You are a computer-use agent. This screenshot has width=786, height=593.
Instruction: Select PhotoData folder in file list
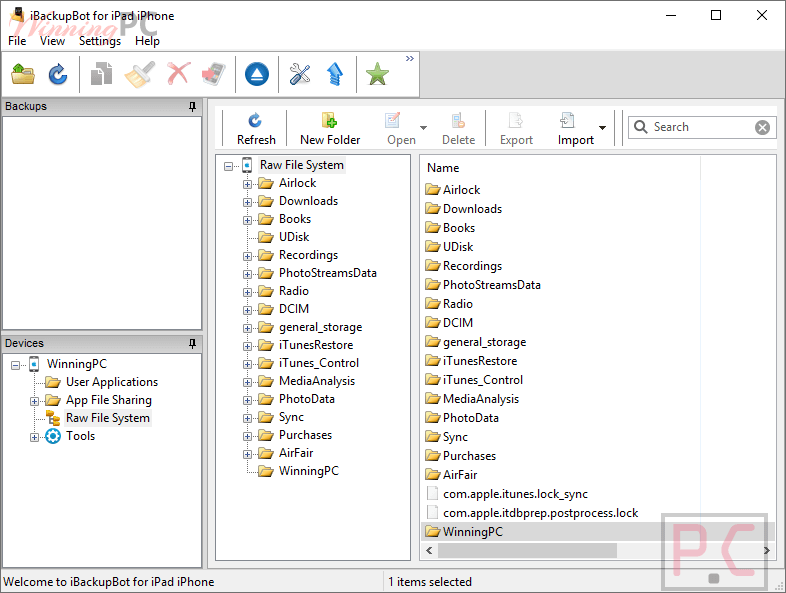tap(471, 418)
